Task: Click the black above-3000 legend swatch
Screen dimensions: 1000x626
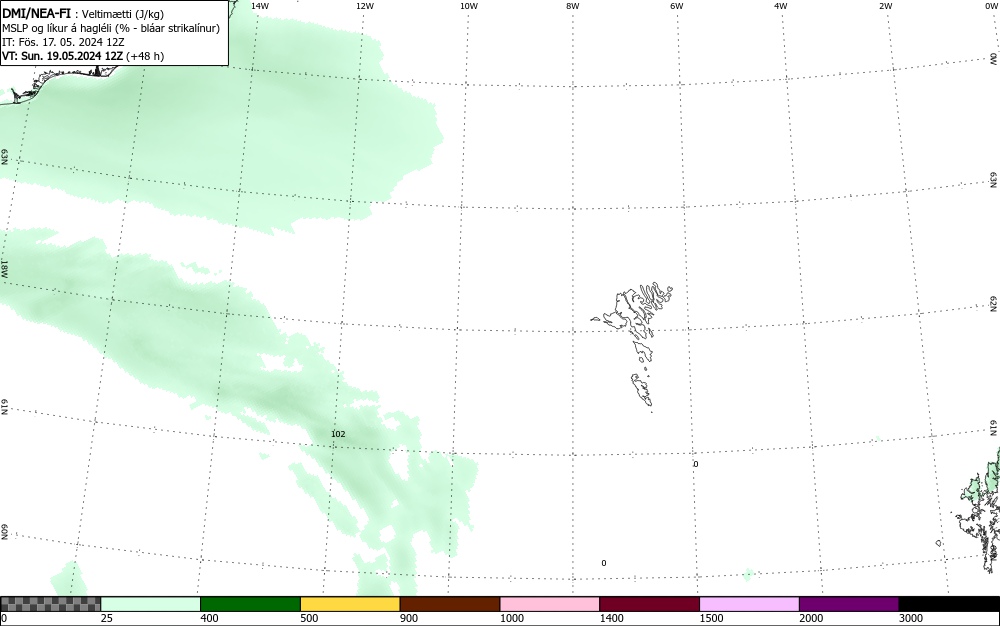Action: click(x=949, y=604)
